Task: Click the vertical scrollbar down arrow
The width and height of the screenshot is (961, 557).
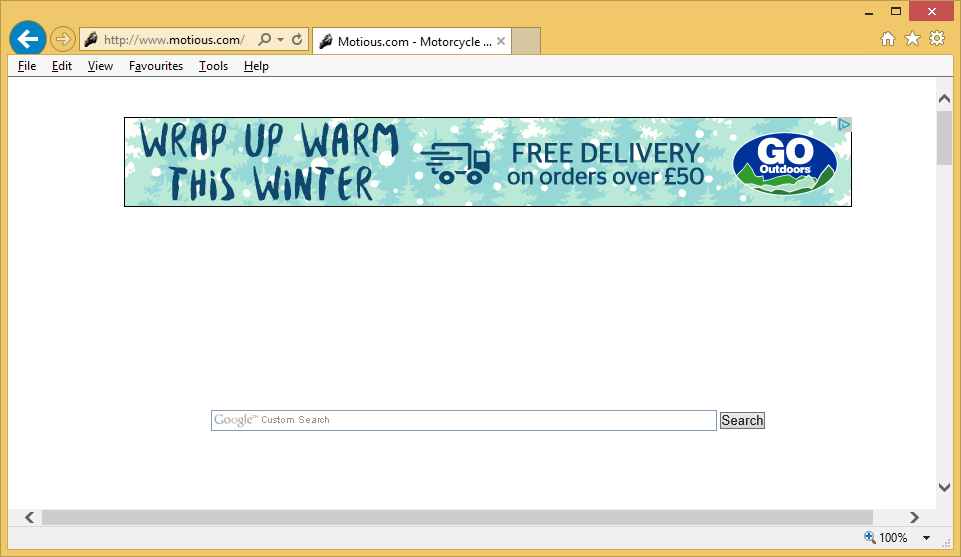Action: click(x=944, y=487)
